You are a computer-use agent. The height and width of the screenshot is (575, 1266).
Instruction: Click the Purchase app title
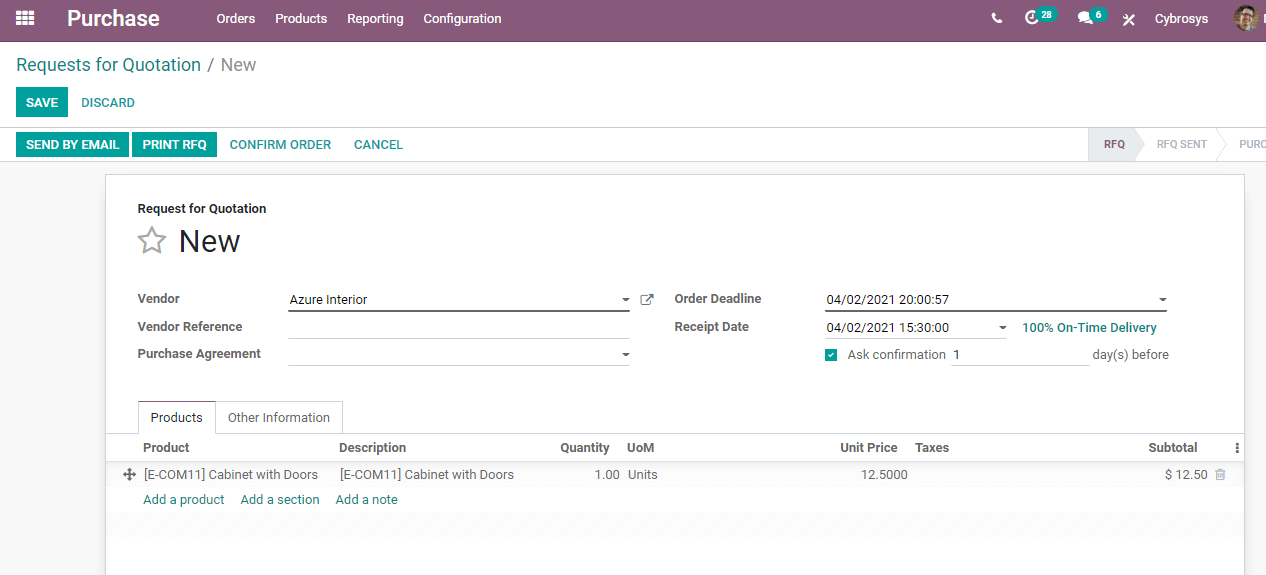[x=113, y=18]
